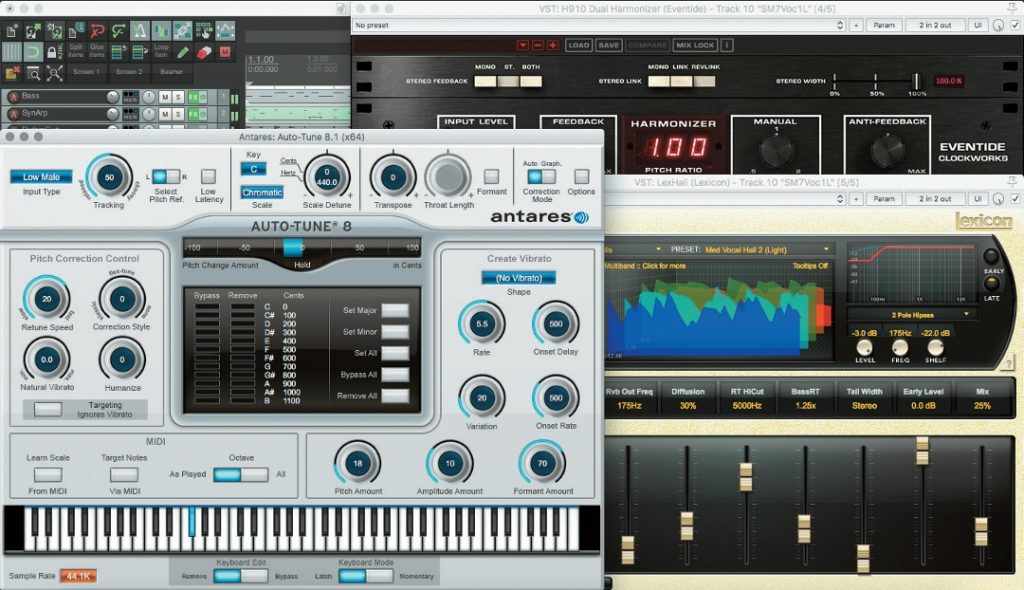
Task: Toggle Low Latency in Auto-Tune
Action: 208,176
